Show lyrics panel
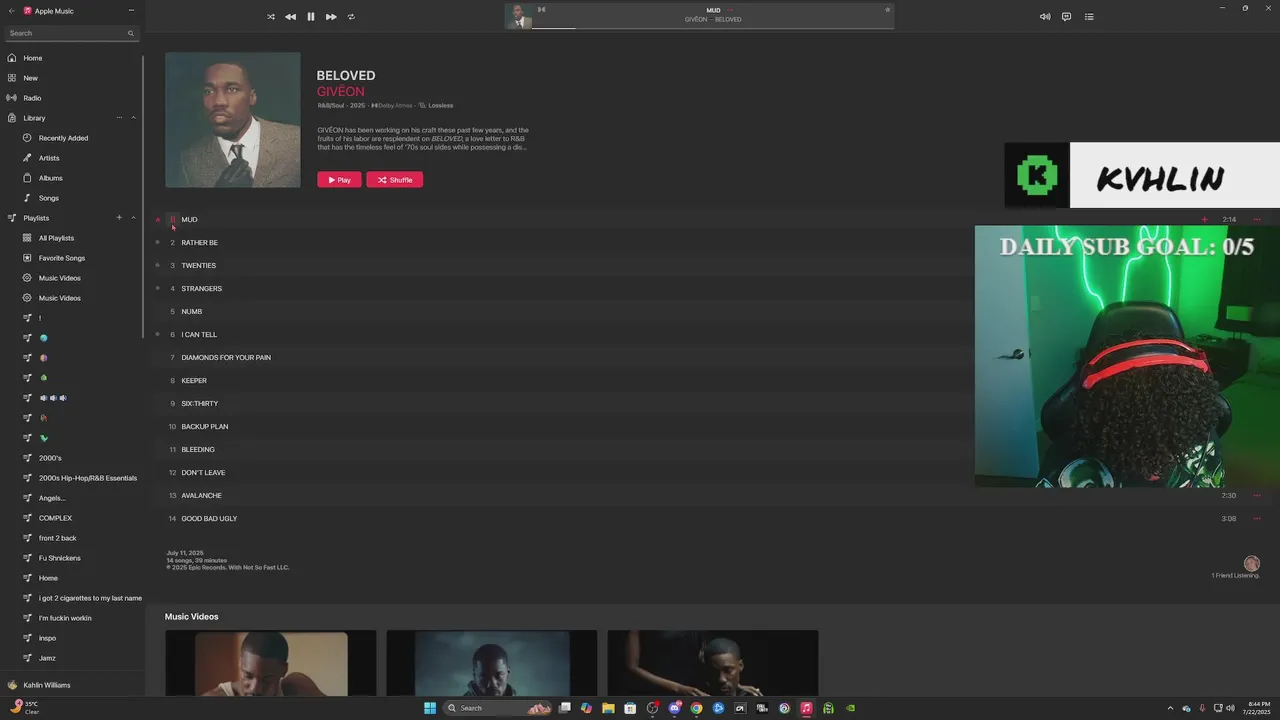The width and height of the screenshot is (1280, 720). [1066, 17]
